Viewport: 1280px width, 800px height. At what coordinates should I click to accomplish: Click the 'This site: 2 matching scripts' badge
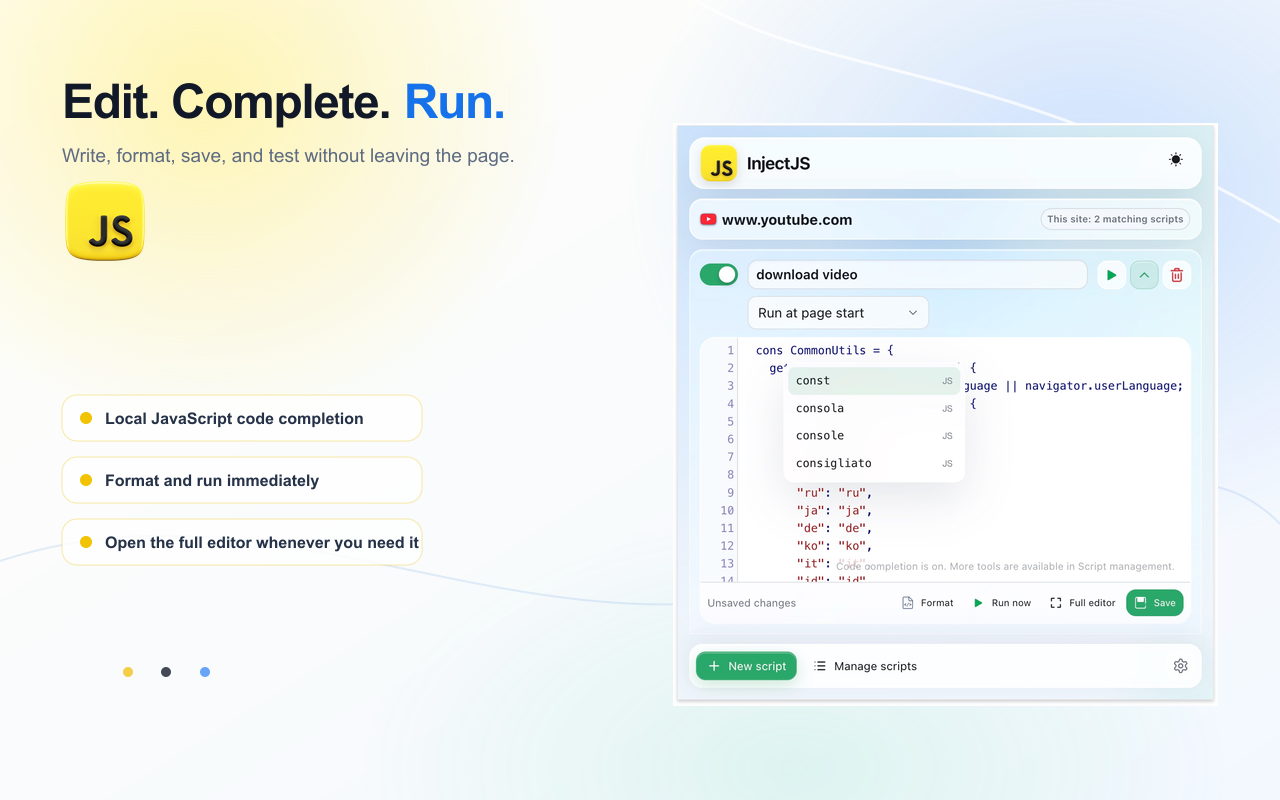1115,219
